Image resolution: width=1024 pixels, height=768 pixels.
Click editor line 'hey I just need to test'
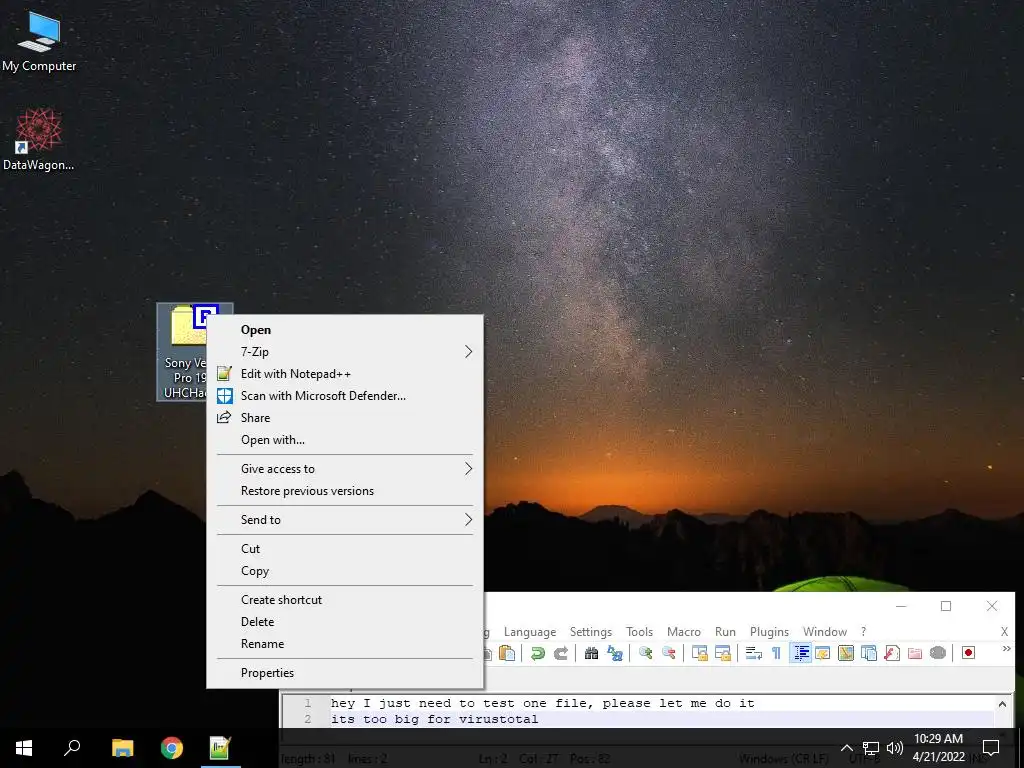coord(543,703)
